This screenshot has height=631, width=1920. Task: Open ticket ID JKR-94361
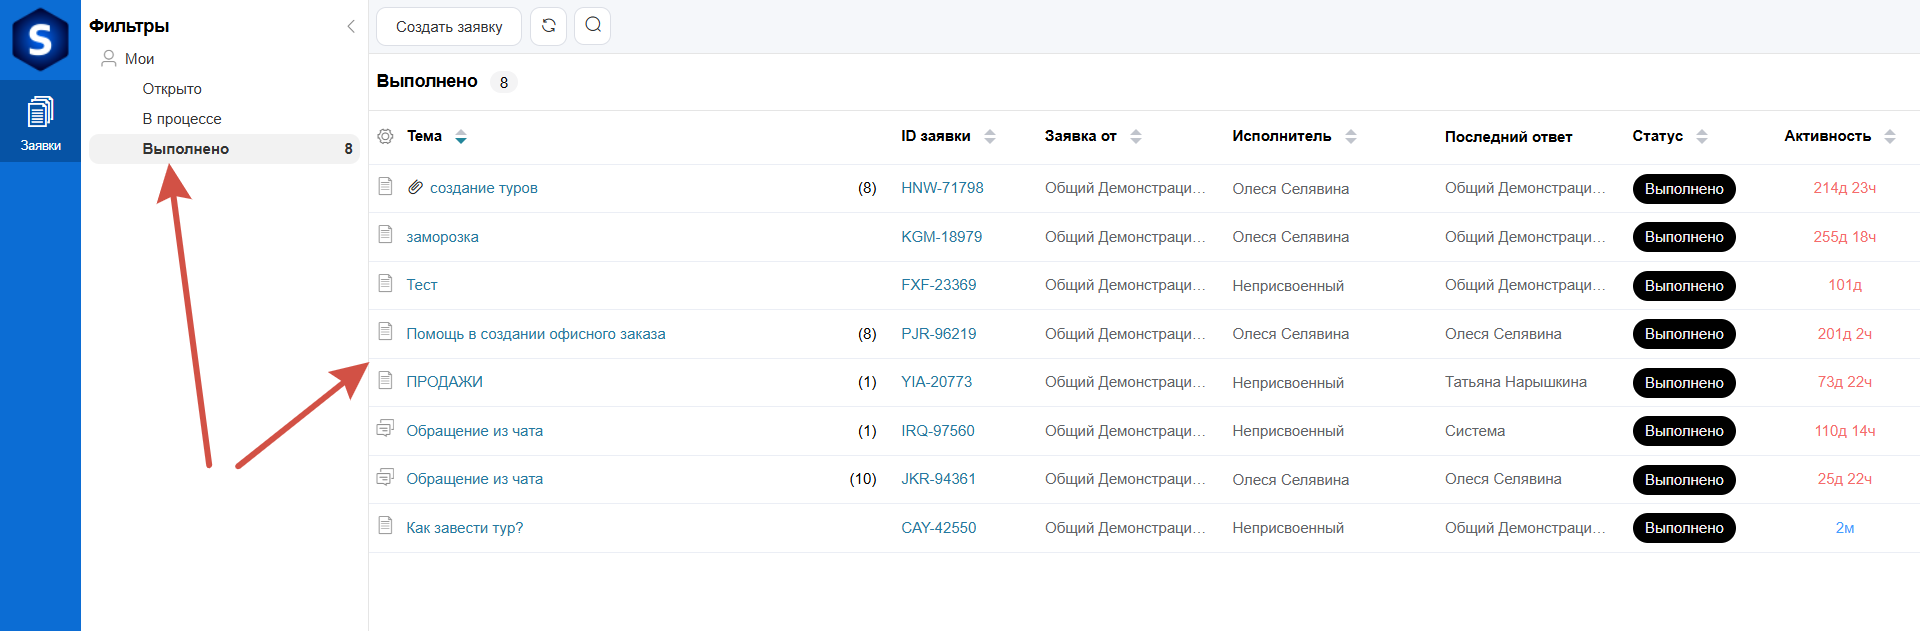click(938, 479)
